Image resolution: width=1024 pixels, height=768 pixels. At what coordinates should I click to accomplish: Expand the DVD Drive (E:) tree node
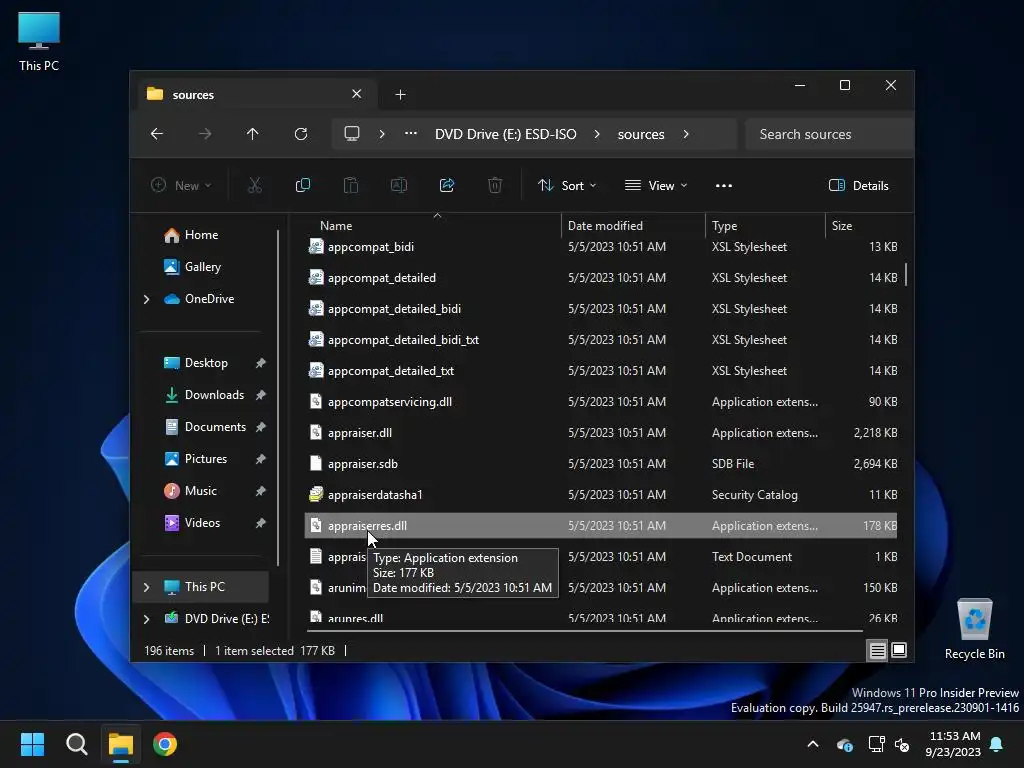coord(146,619)
